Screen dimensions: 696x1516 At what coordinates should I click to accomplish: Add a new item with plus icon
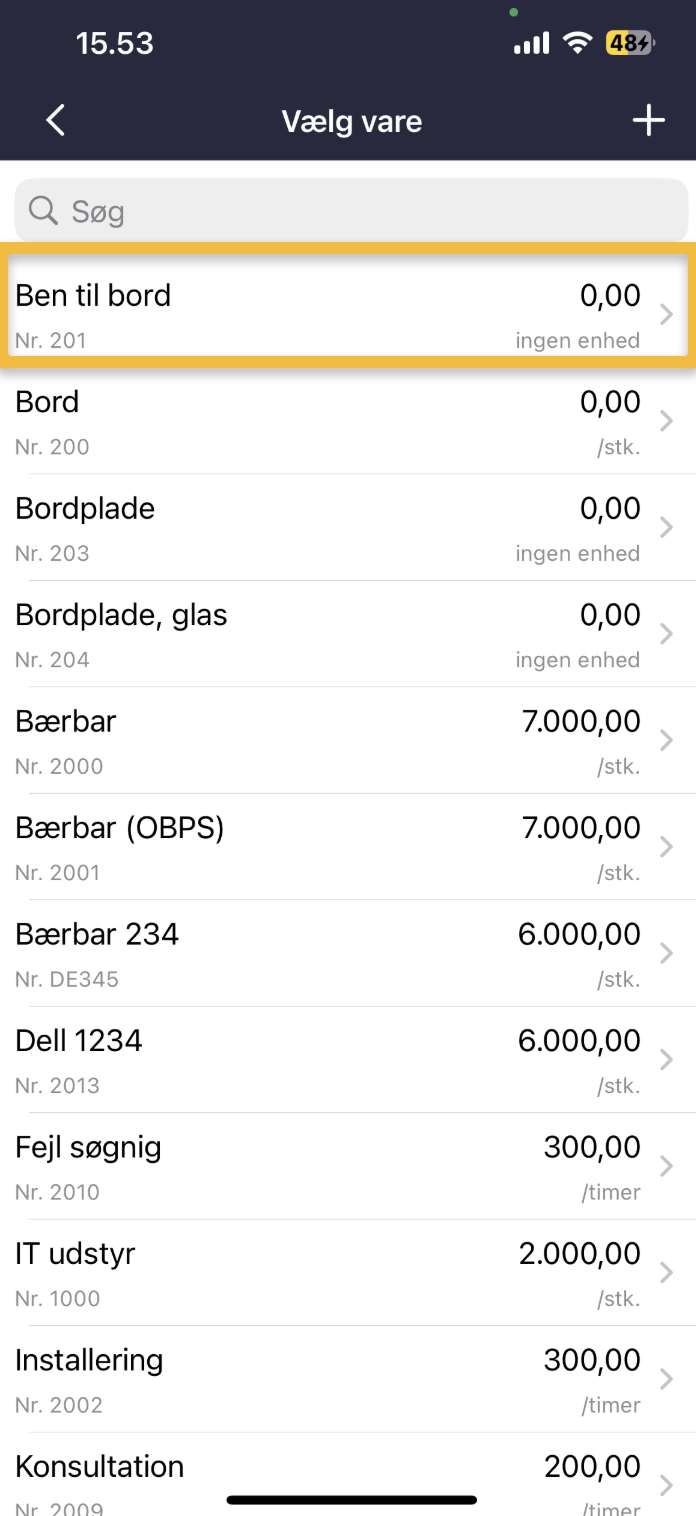pyautogui.click(x=648, y=121)
